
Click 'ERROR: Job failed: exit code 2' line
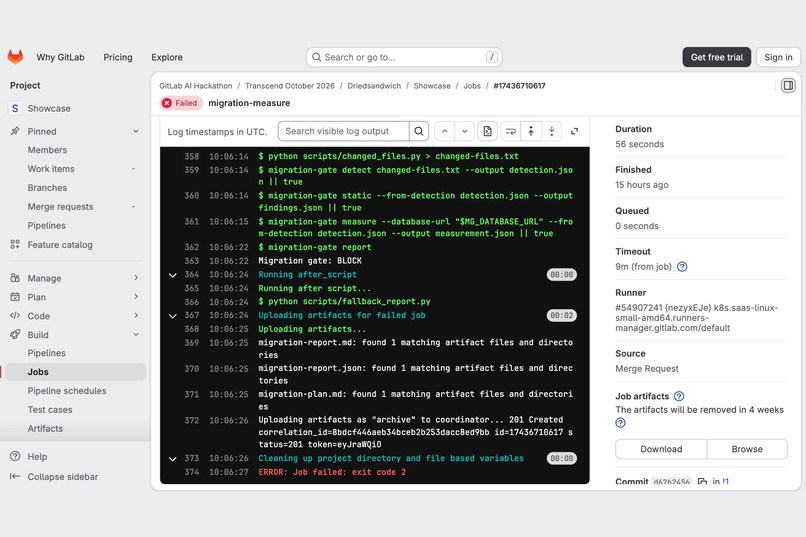pos(332,472)
